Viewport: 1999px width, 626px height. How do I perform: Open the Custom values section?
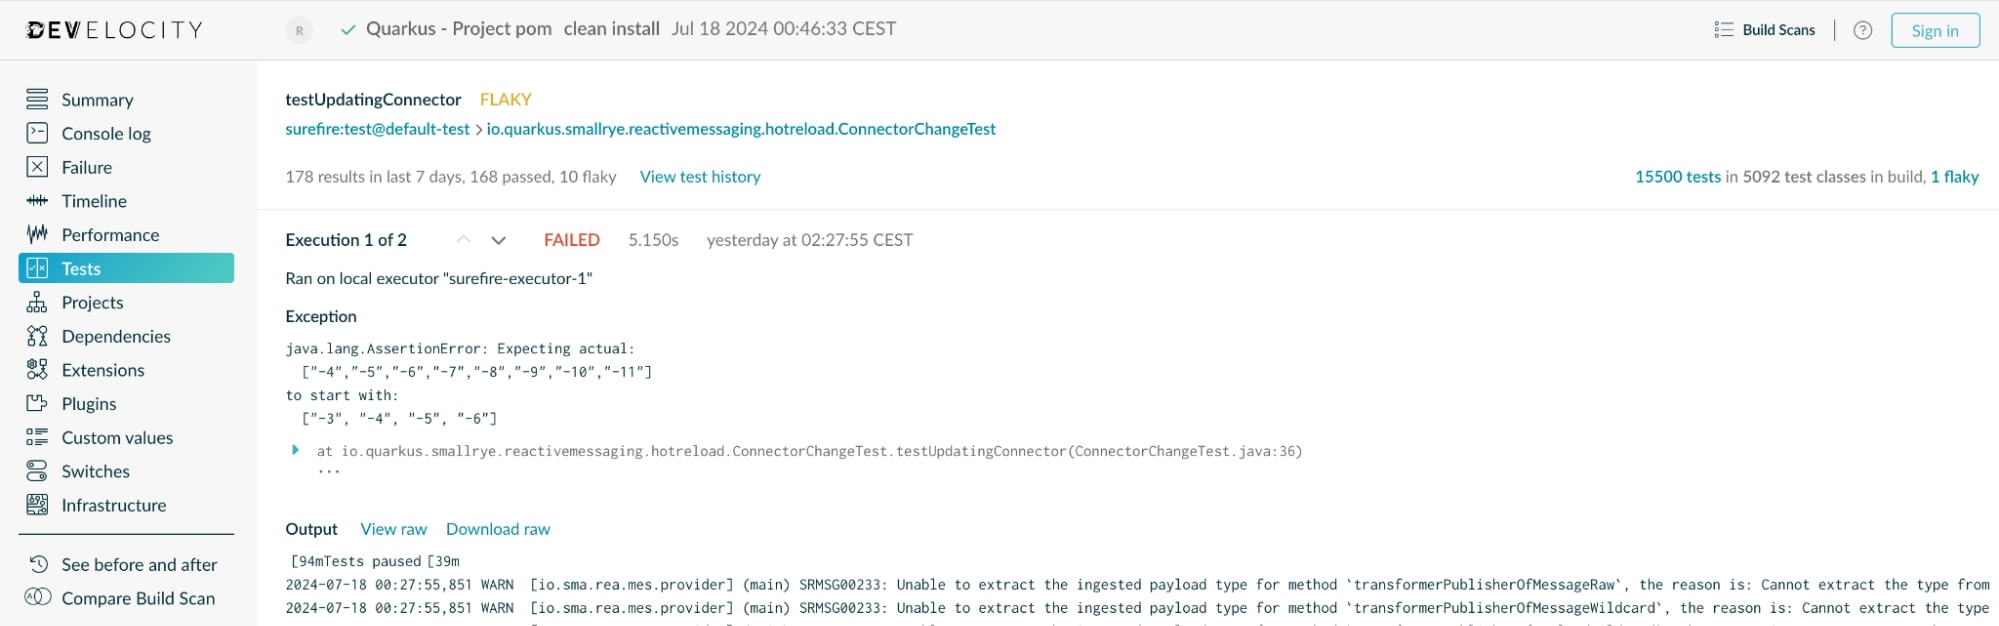pos(117,437)
